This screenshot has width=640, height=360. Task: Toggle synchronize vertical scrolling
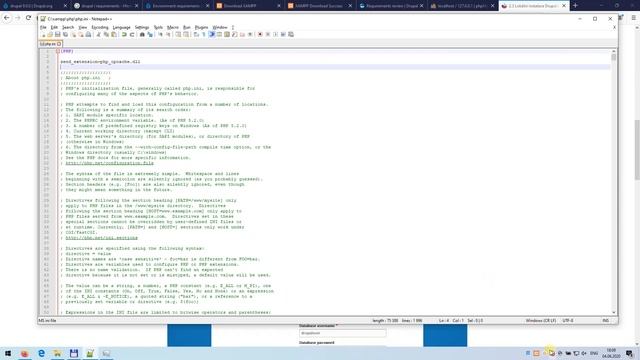[x=178, y=35]
